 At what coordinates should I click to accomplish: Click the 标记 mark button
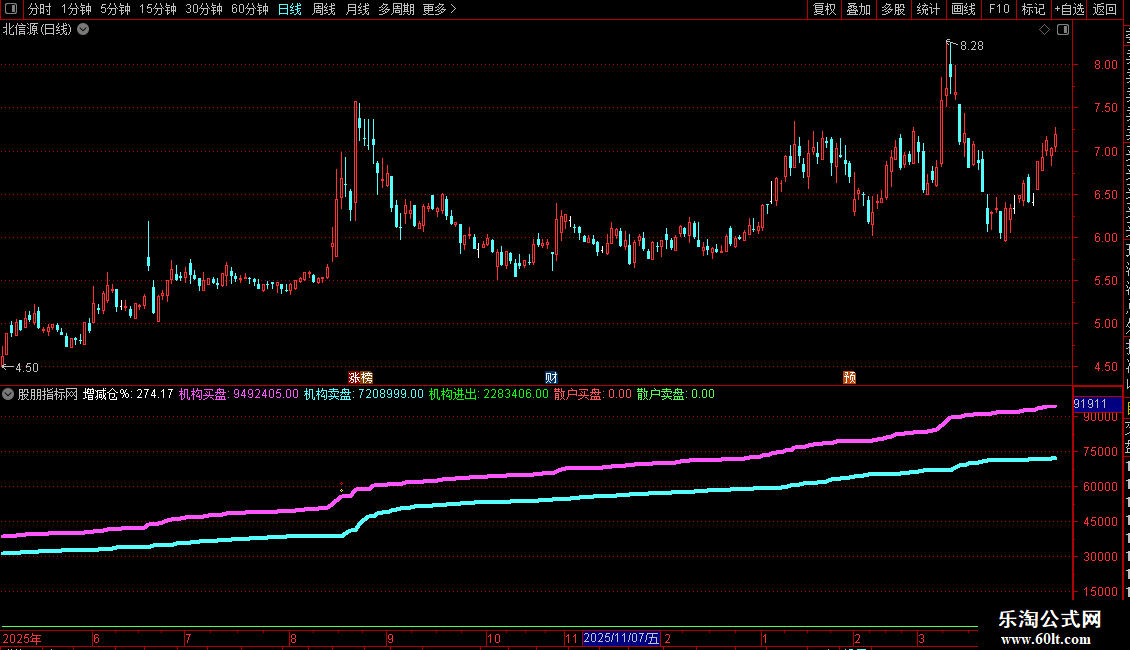pyautogui.click(x=1033, y=9)
